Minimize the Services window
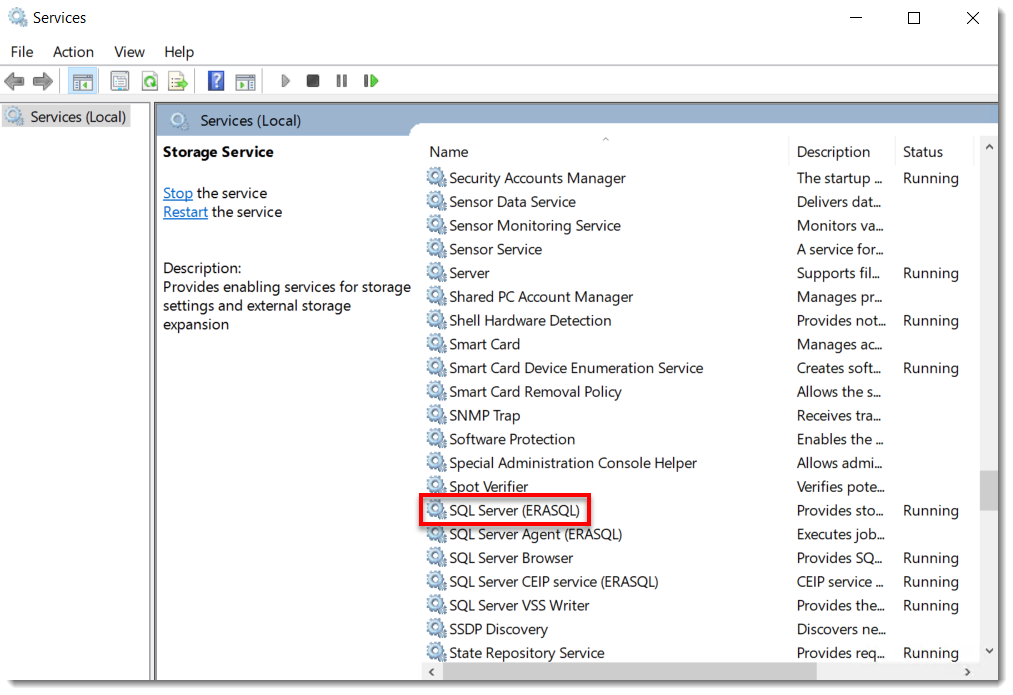 tap(856, 18)
